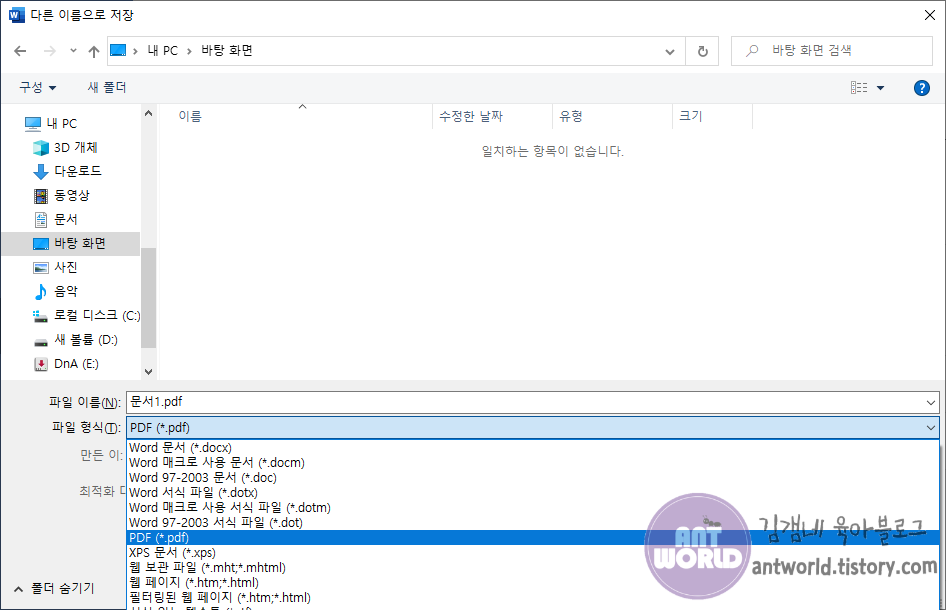Click the sidebar scrollbar thumb
This screenshot has height=610, width=946.
(x=148, y=297)
